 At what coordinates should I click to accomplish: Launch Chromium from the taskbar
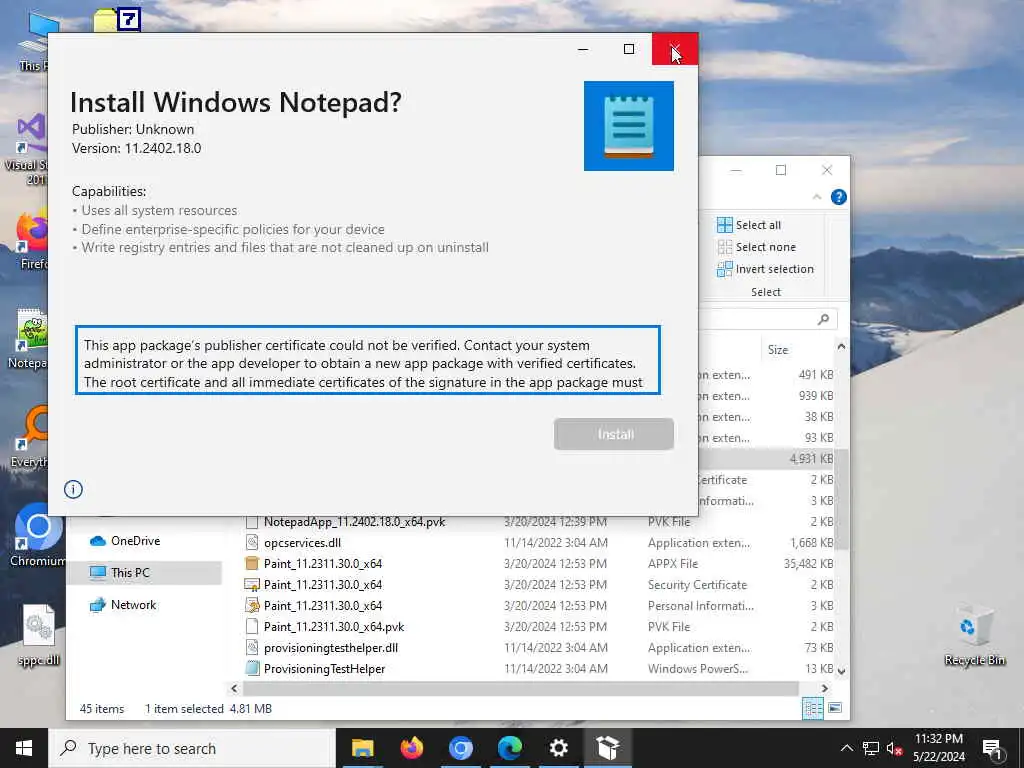point(460,748)
